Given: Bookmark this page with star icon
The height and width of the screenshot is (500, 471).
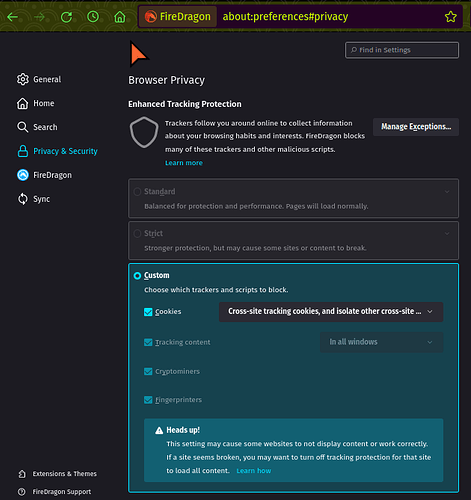Looking at the screenshot, I should click(451, 17).
